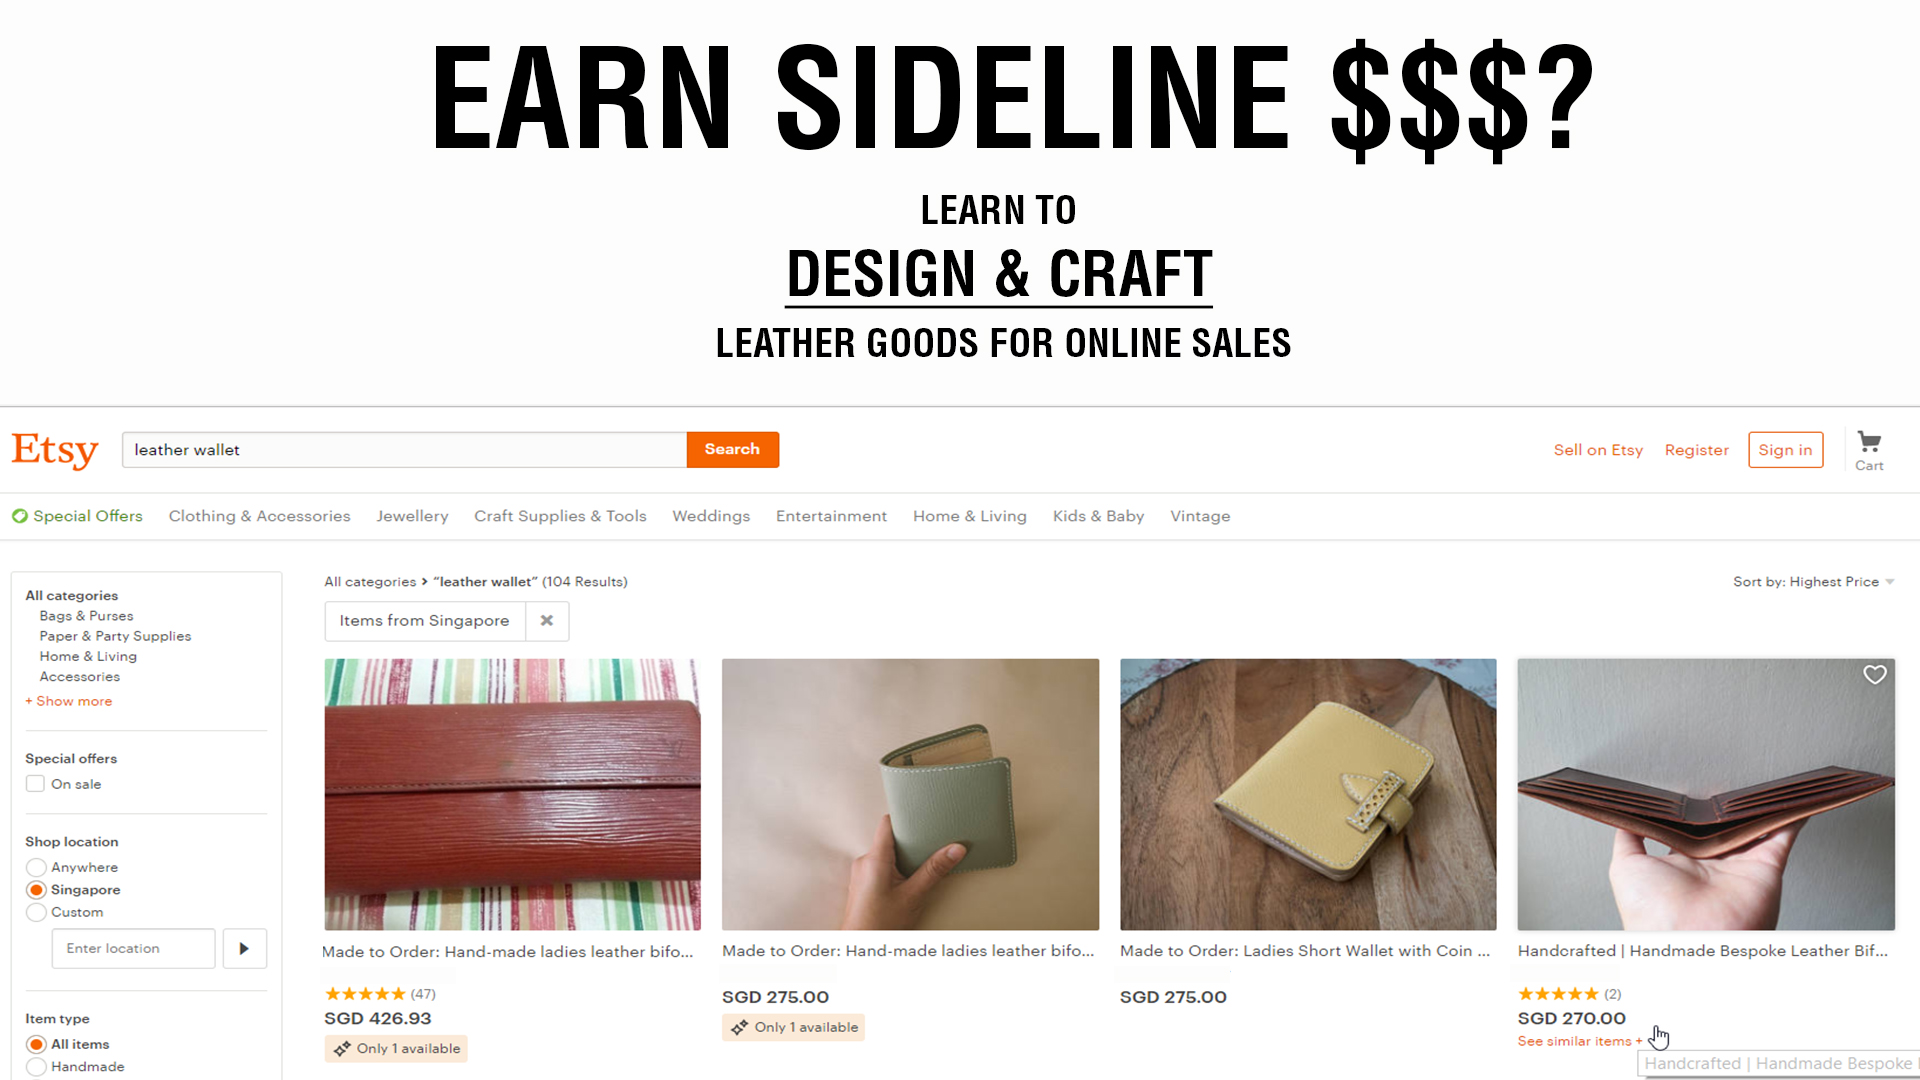
Task: Submit custom location with arrow button
Action: coord(244,948)
